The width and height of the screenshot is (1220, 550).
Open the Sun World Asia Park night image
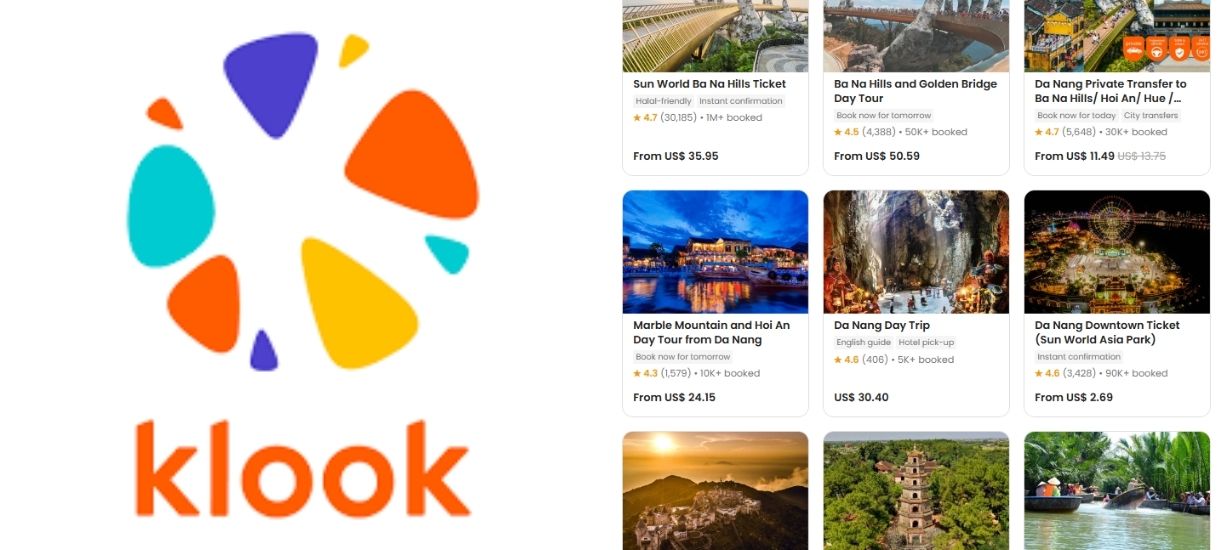click(x=1117, y=252)
